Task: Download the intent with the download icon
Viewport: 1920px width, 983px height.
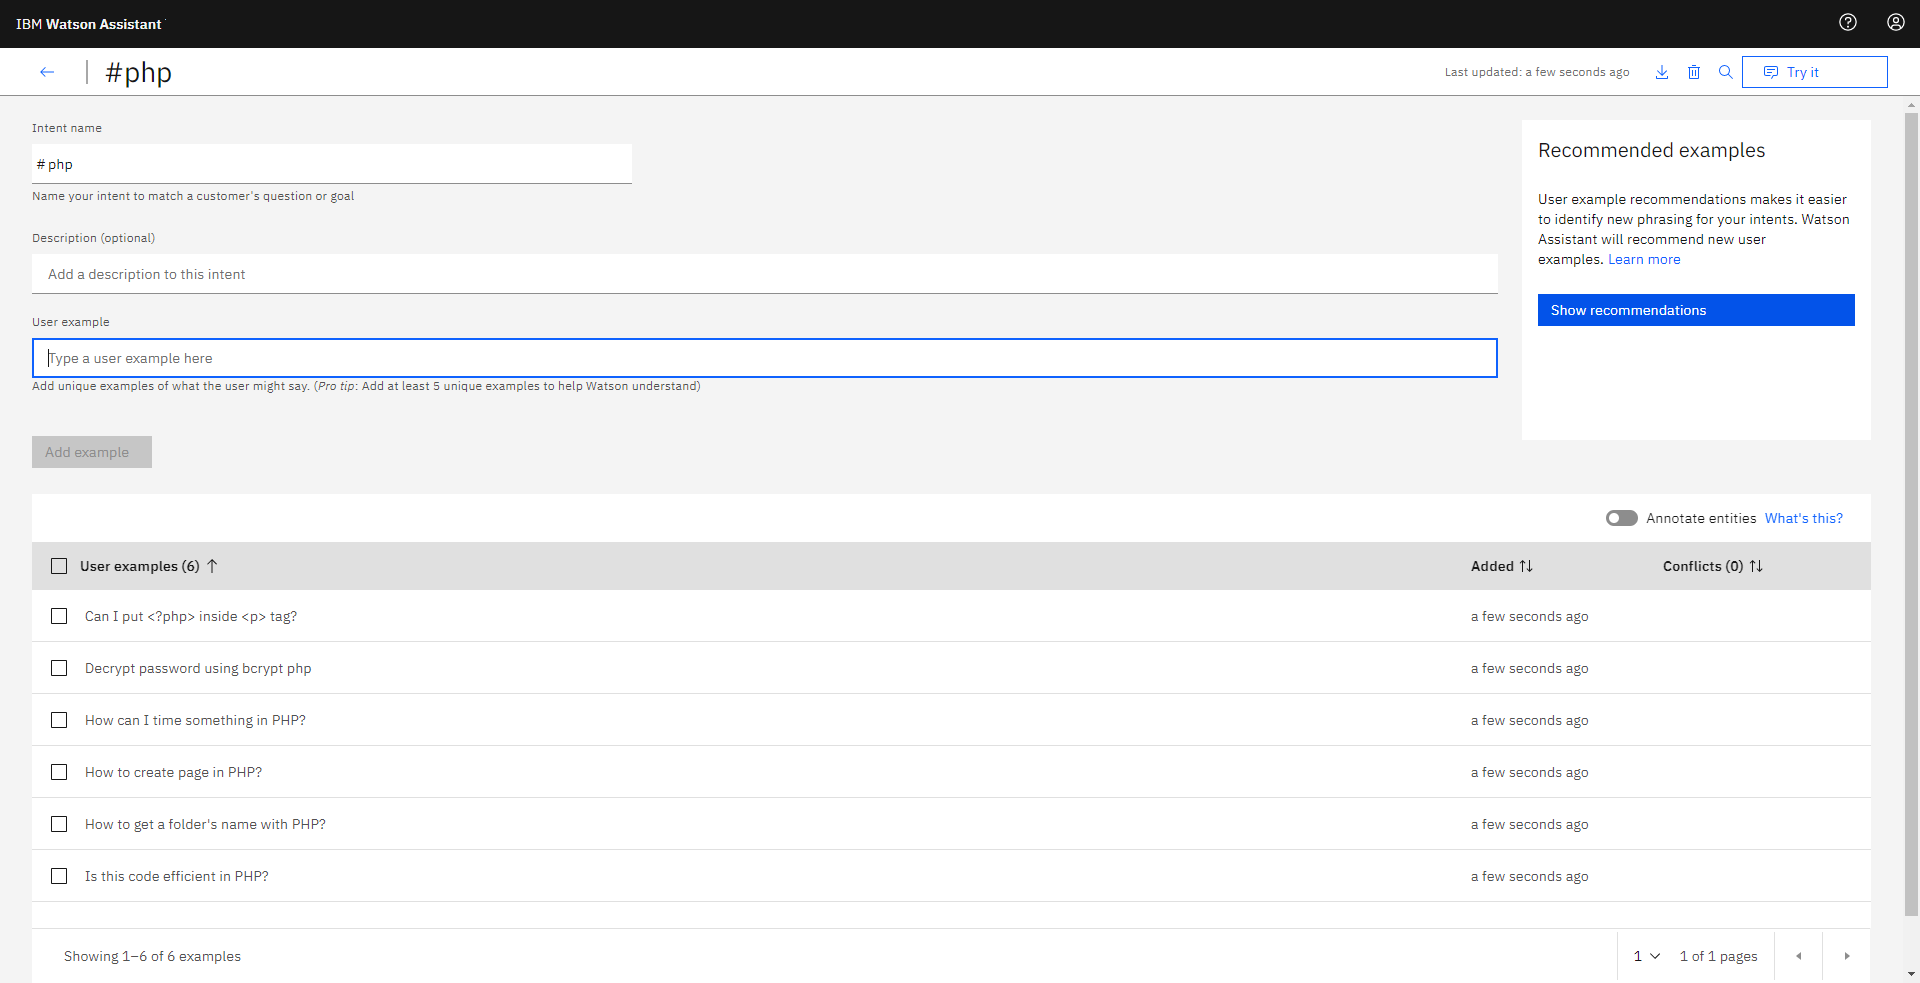Action: [1662, 72]
